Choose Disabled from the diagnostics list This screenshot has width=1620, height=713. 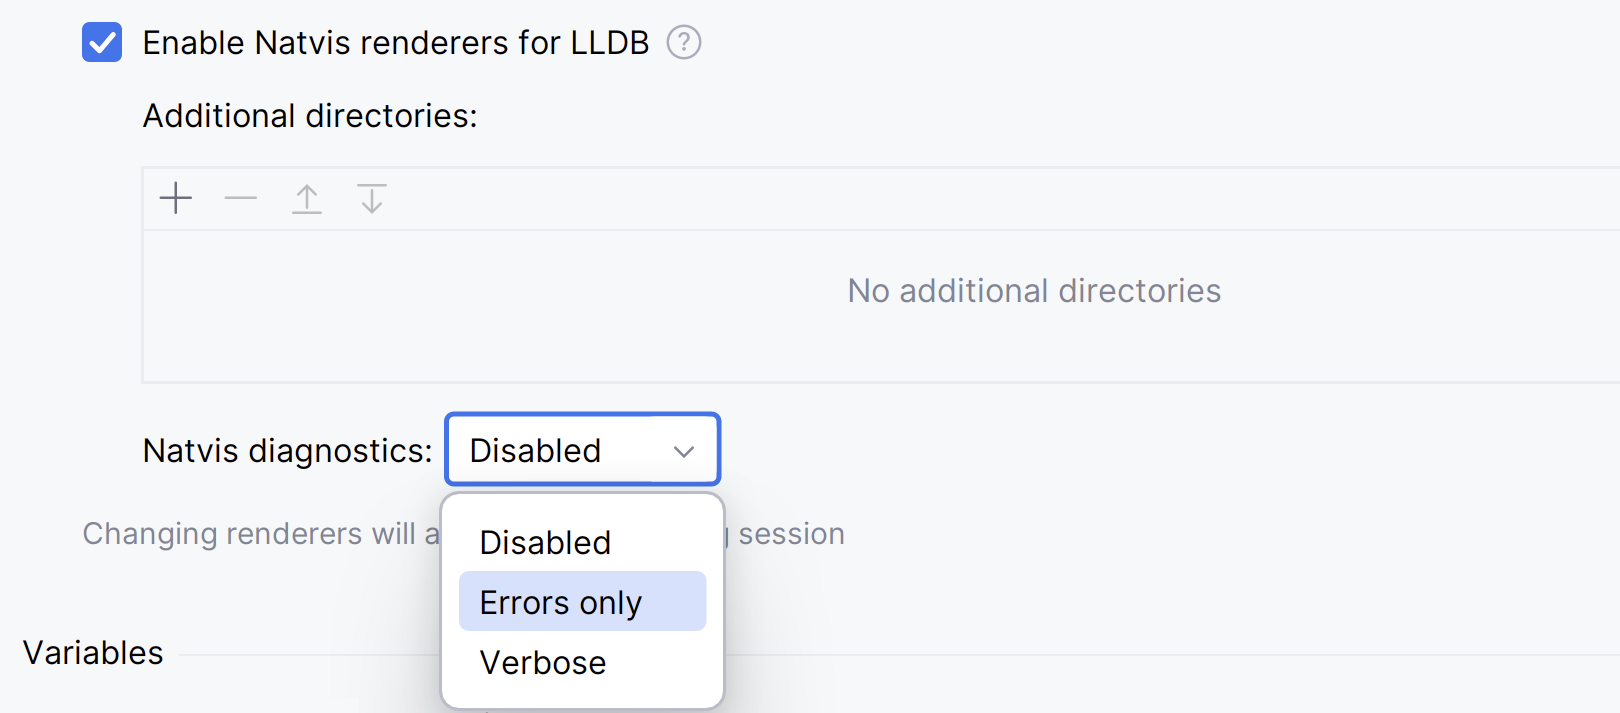coord(546,542)
